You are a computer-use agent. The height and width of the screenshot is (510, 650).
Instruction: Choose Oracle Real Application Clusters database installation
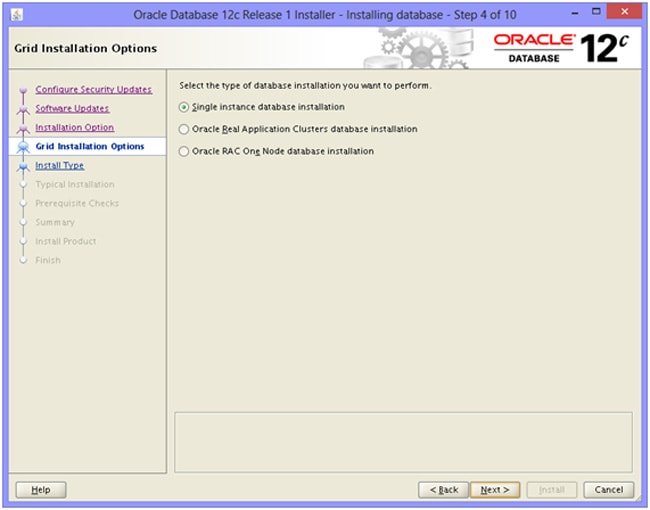point(184,129)
